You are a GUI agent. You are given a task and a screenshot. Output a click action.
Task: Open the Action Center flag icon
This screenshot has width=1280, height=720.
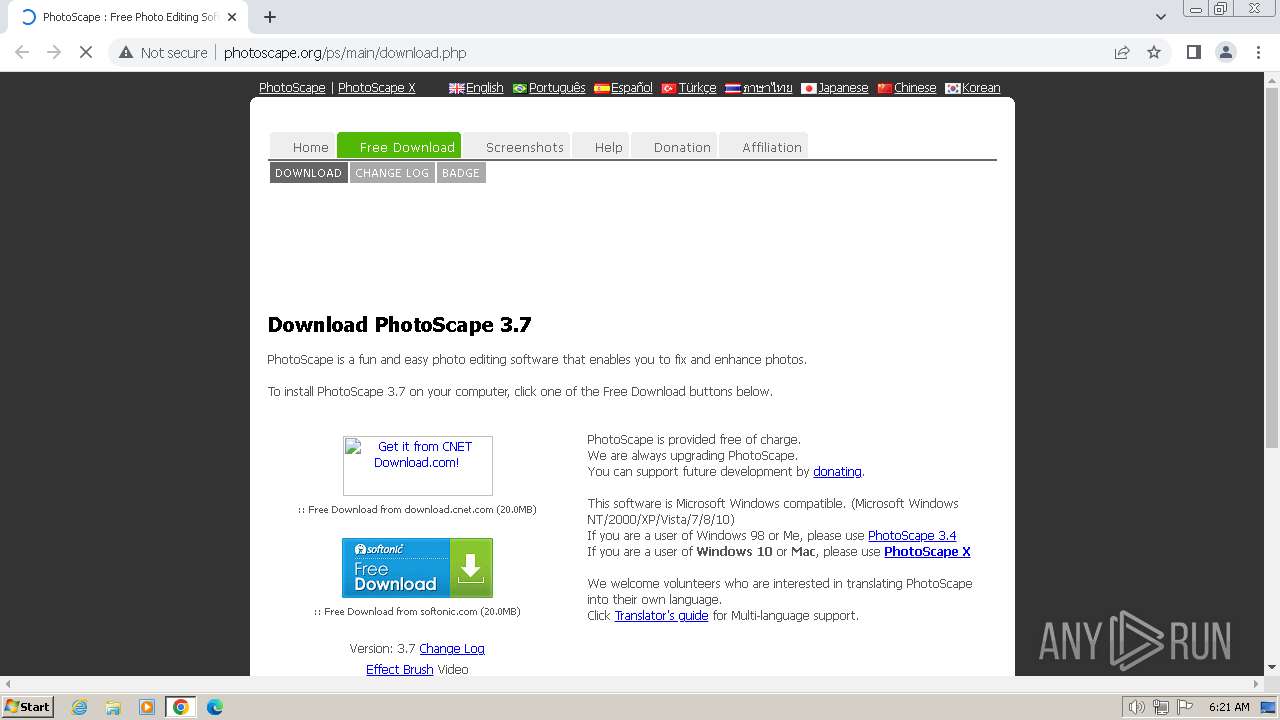[1184, 707]
